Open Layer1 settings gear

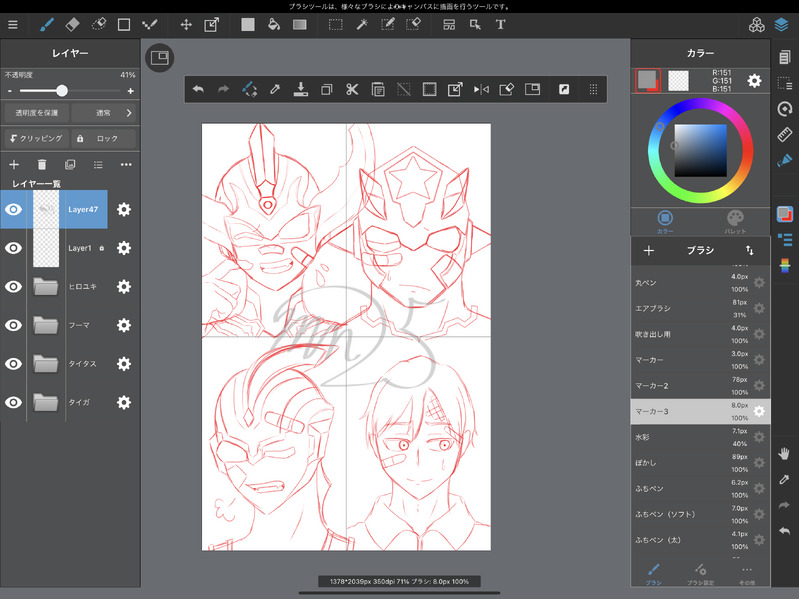[124, 248]
